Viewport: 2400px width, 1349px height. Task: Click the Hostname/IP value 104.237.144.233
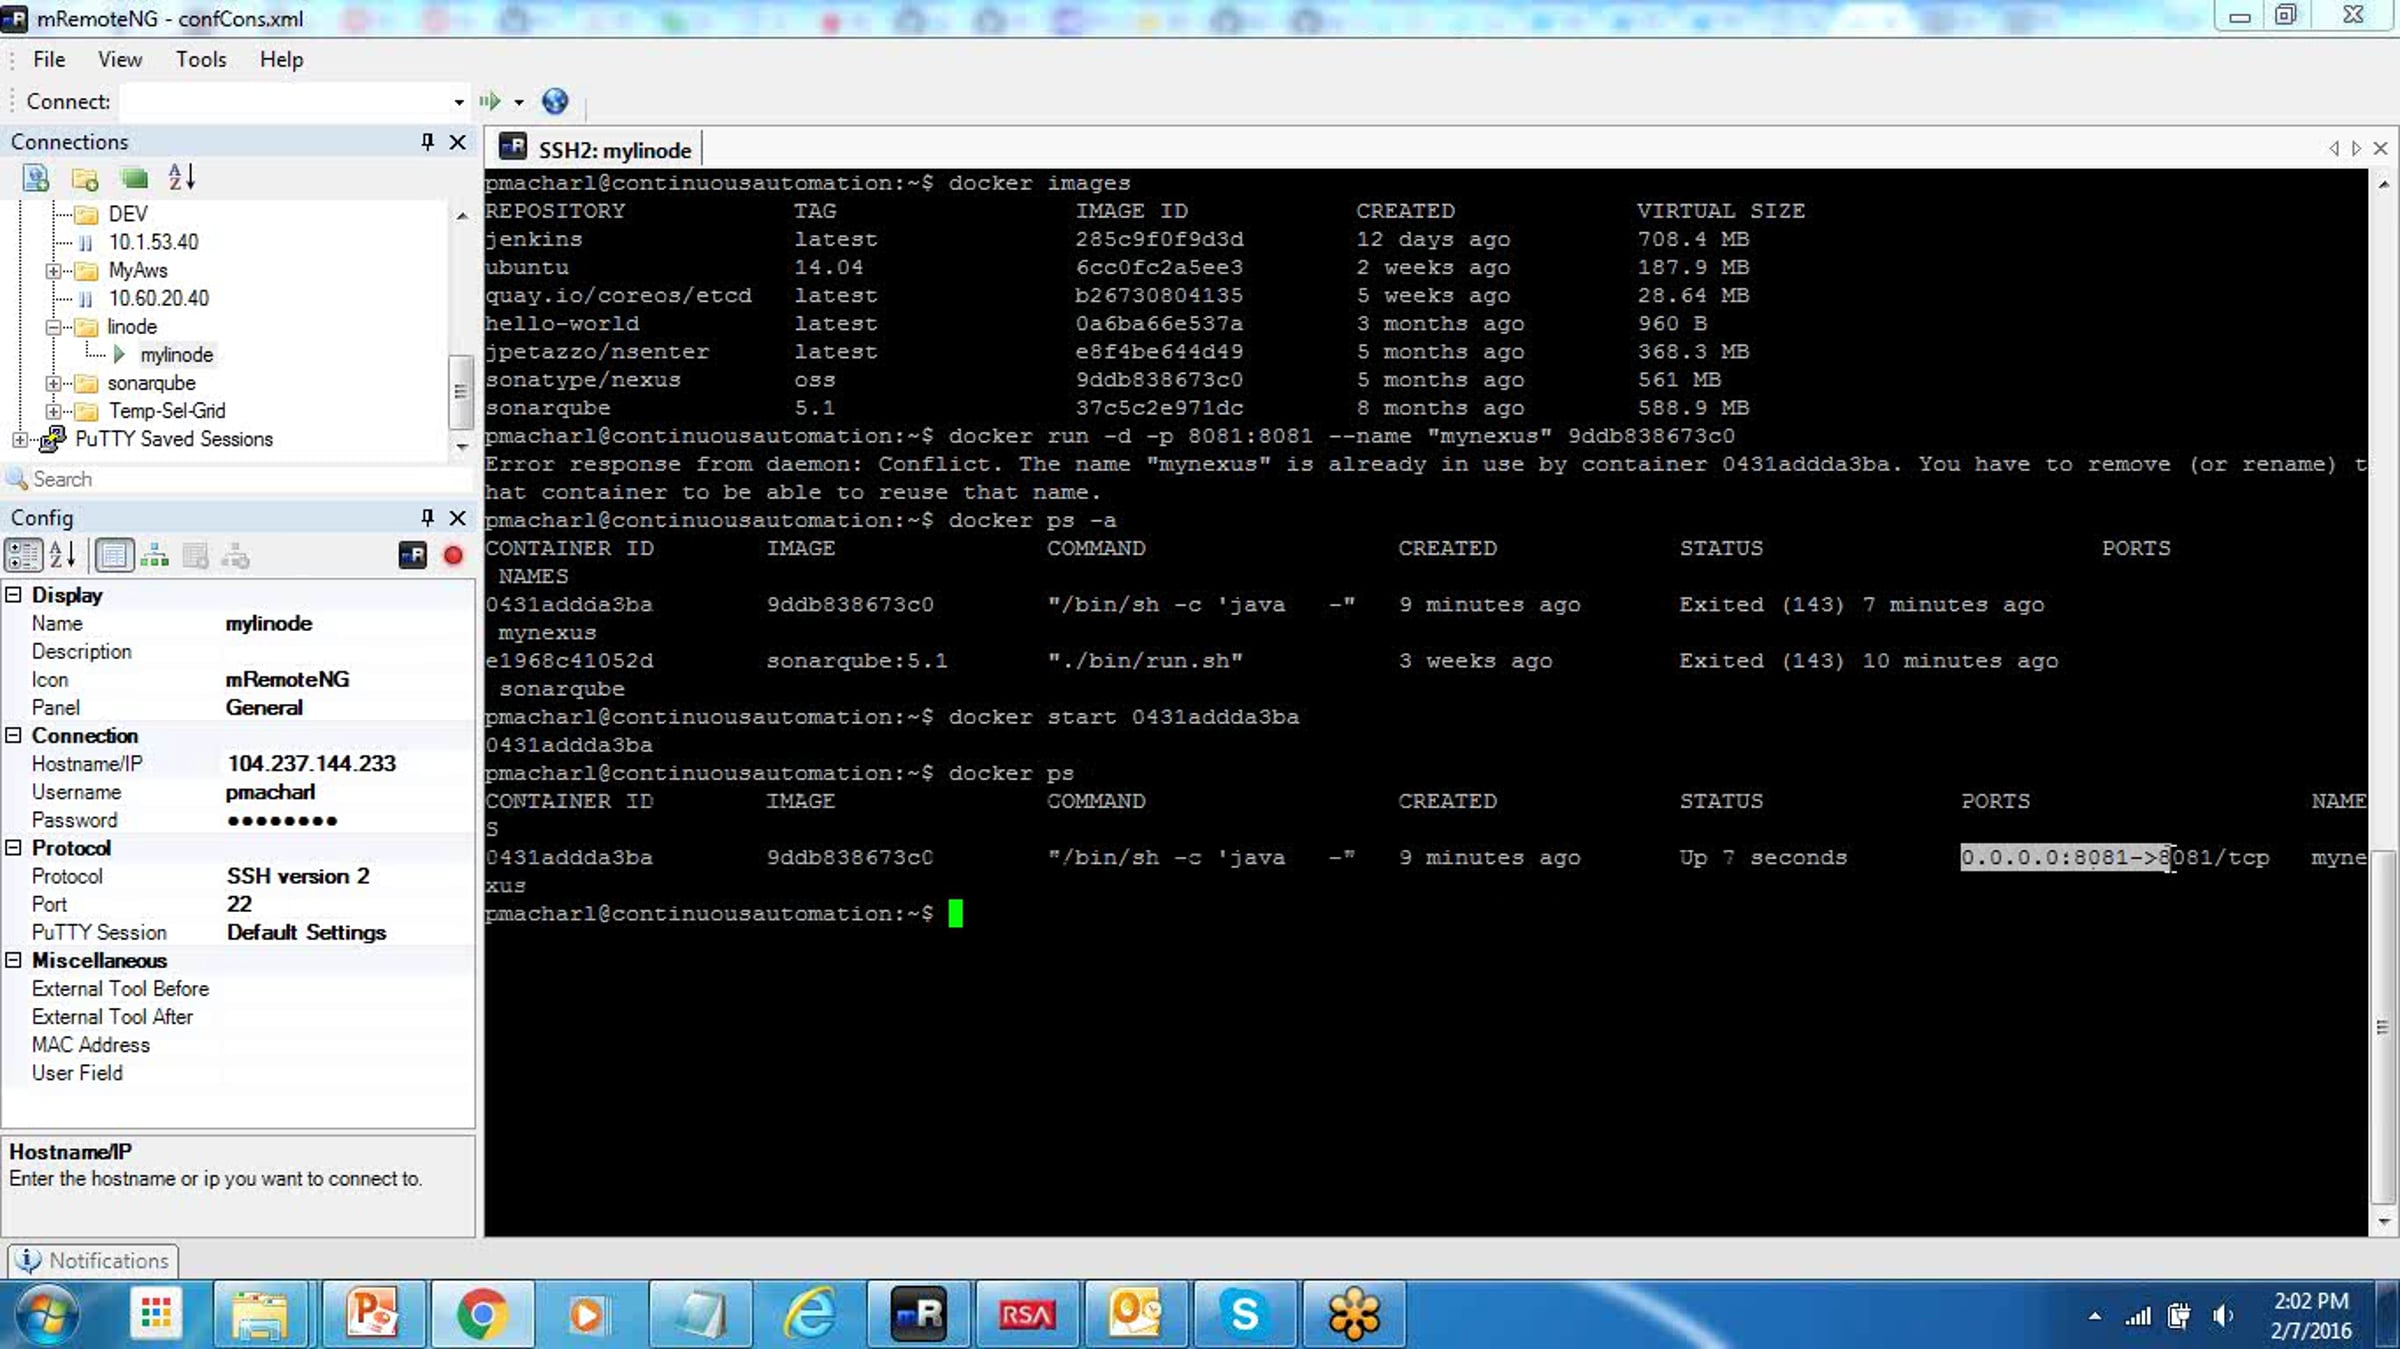point(311,764)
